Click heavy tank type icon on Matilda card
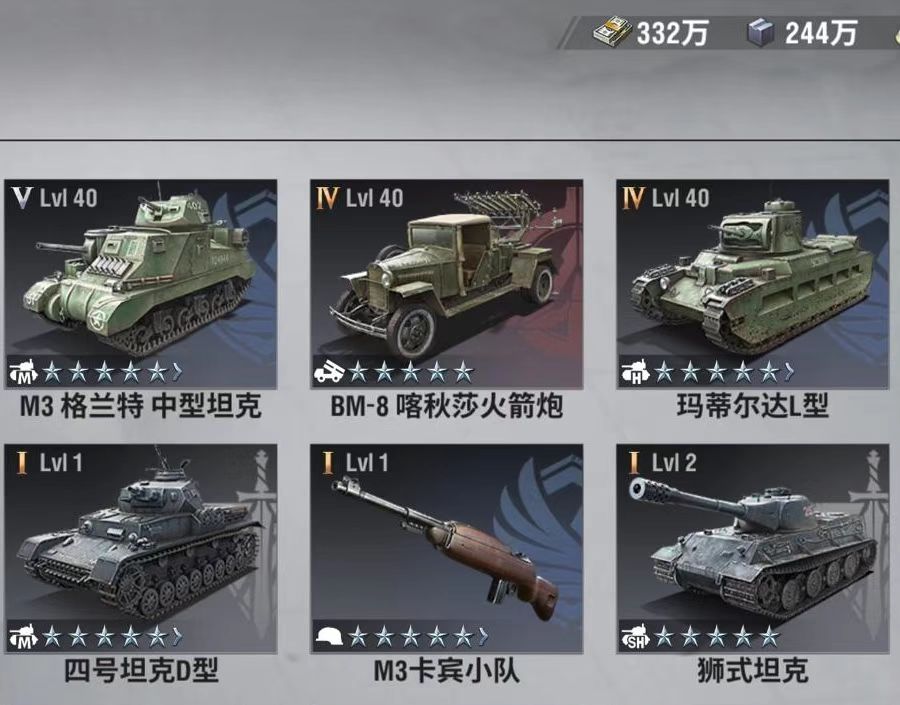900x705 pixels. point(635,373)
